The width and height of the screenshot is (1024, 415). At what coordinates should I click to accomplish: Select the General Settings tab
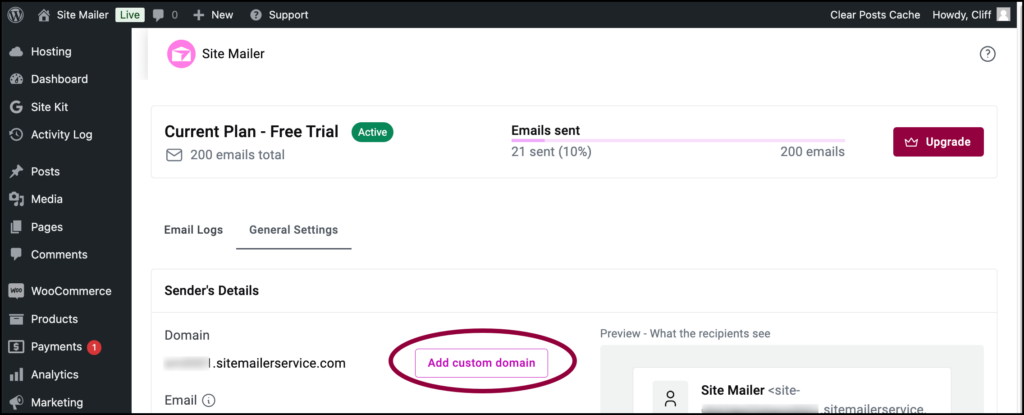(293, 230)
